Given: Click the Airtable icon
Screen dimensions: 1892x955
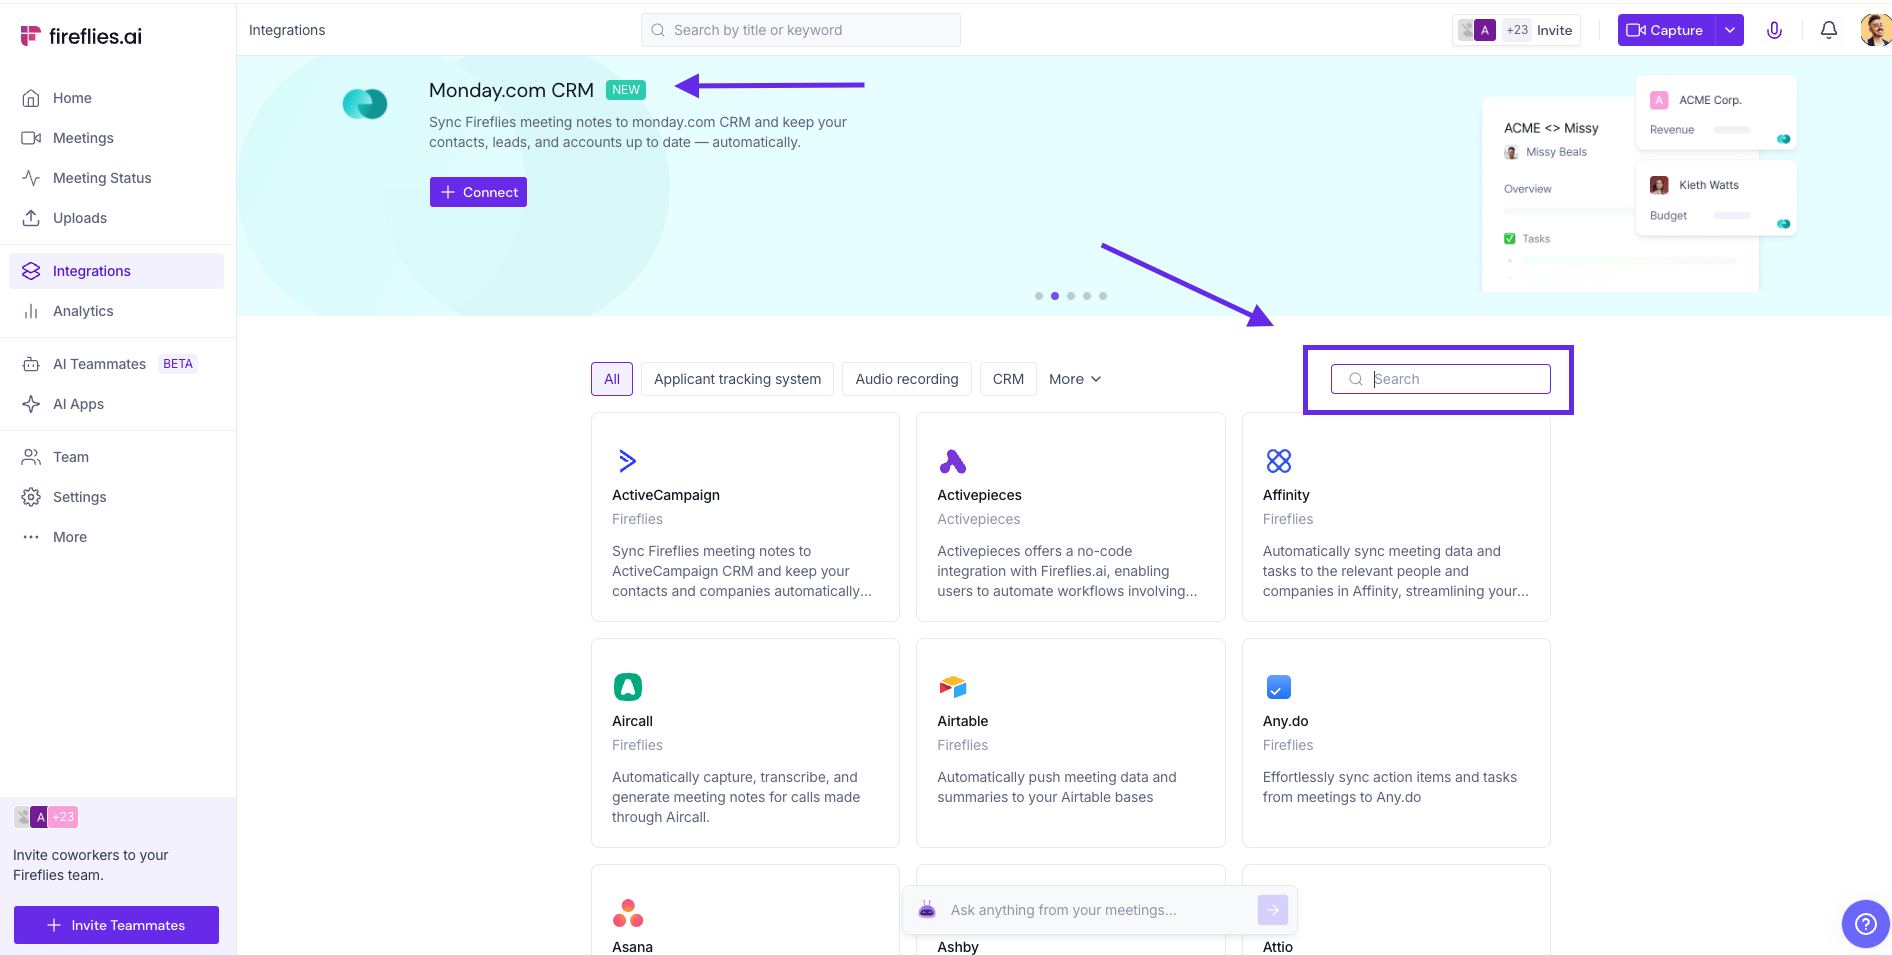Looking at the screenshot, I should click(953, 687).
